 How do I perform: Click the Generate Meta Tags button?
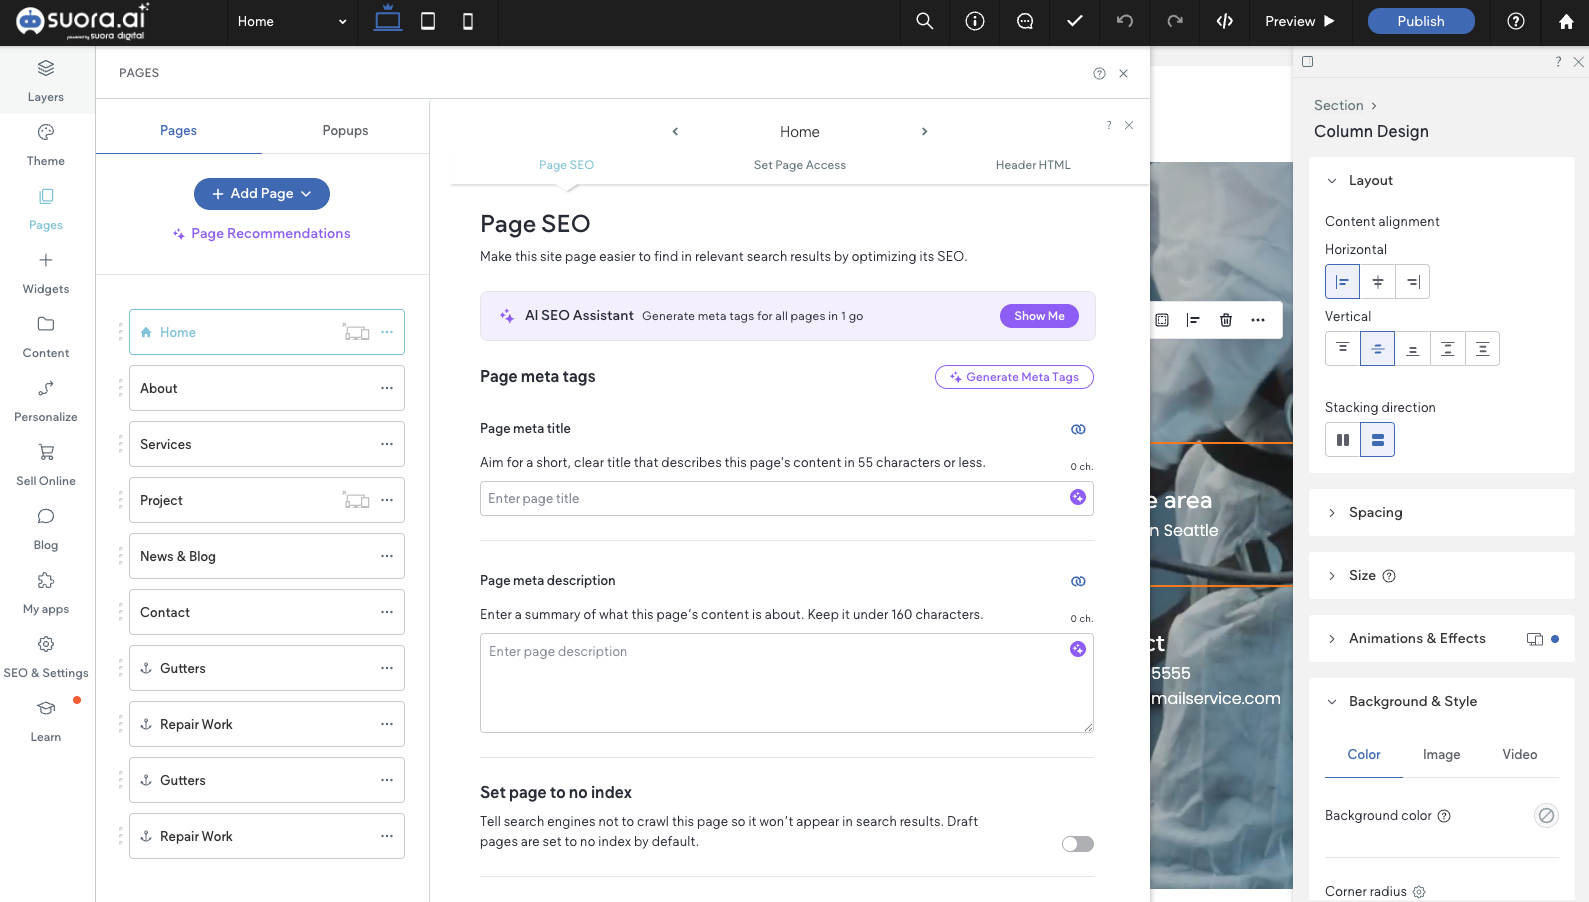1014,377
